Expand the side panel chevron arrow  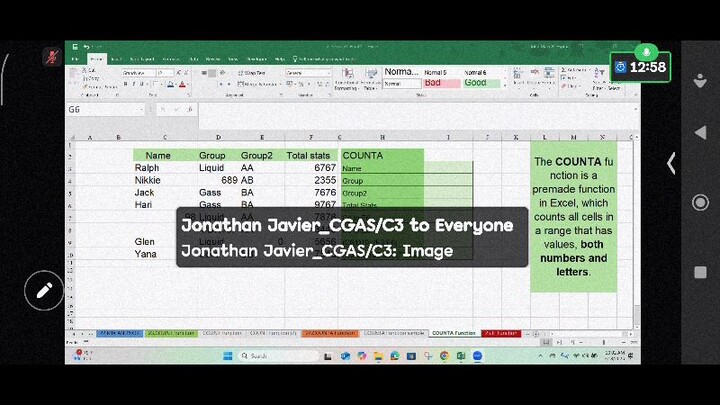pos(671,163)
